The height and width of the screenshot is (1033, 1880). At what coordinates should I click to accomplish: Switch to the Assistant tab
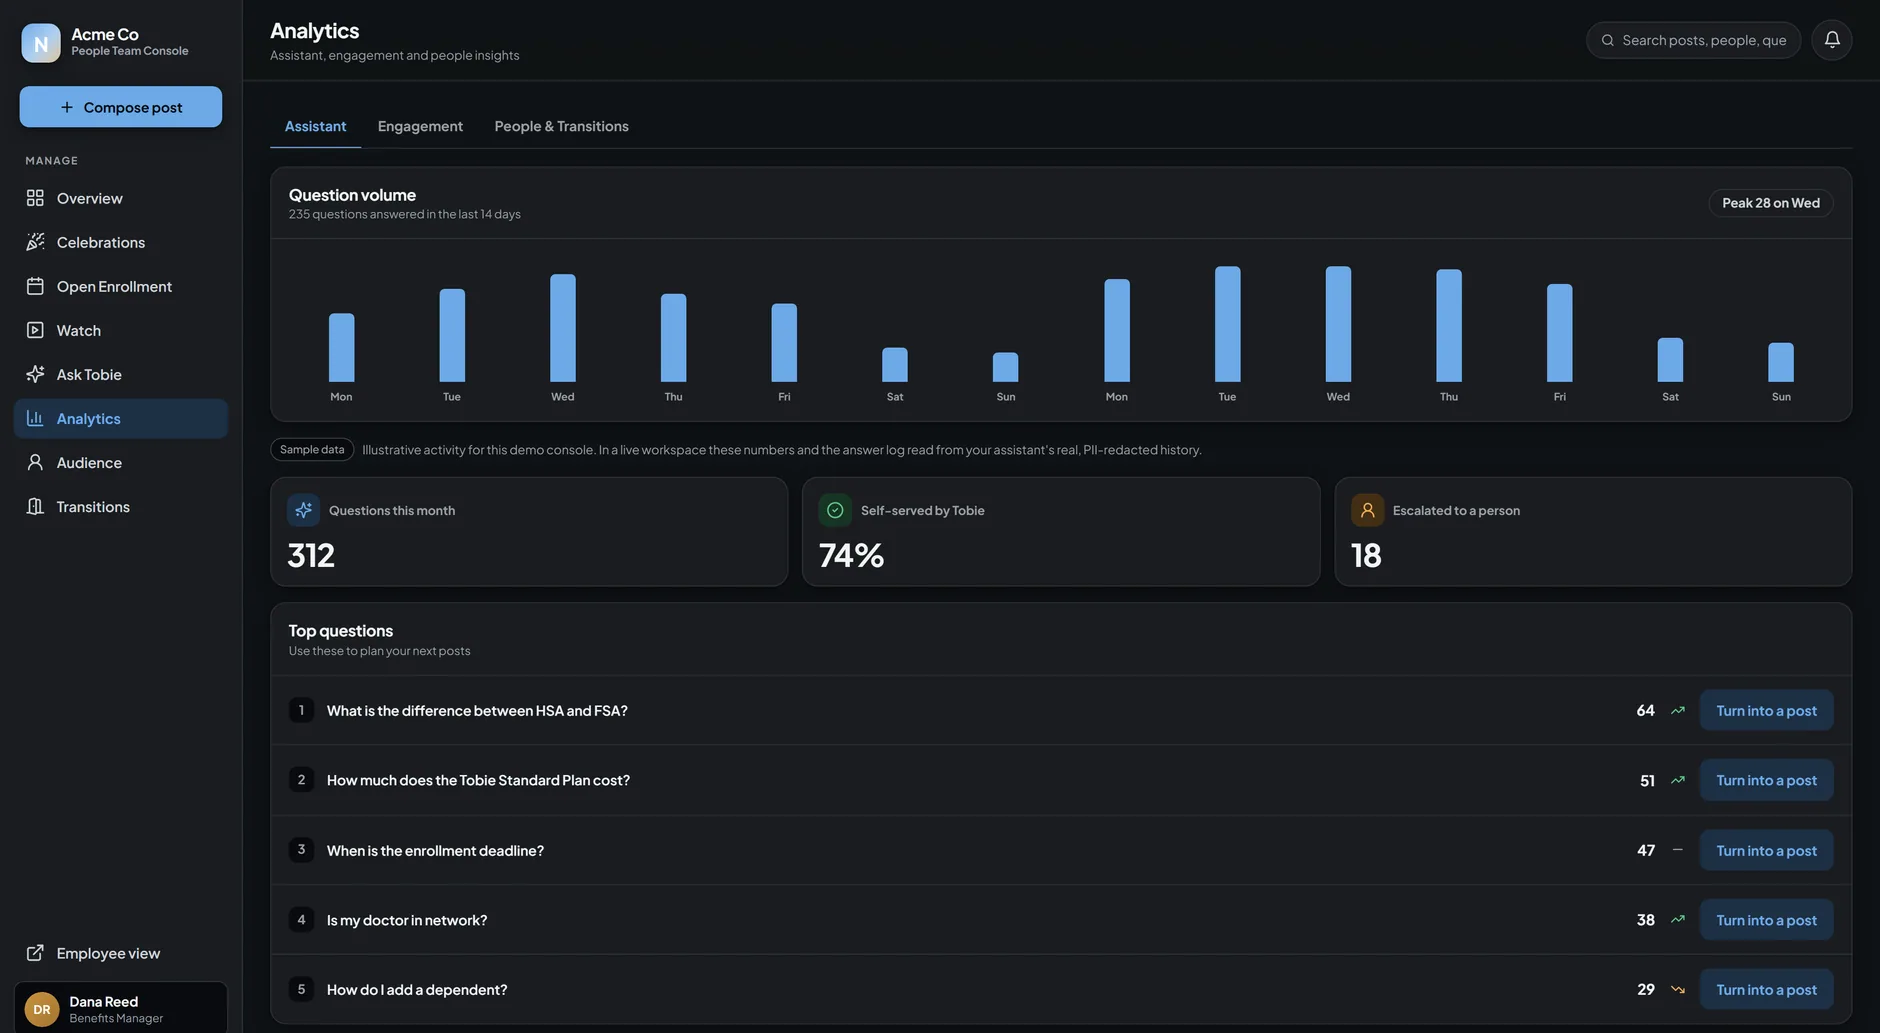[x=315, y=126]
